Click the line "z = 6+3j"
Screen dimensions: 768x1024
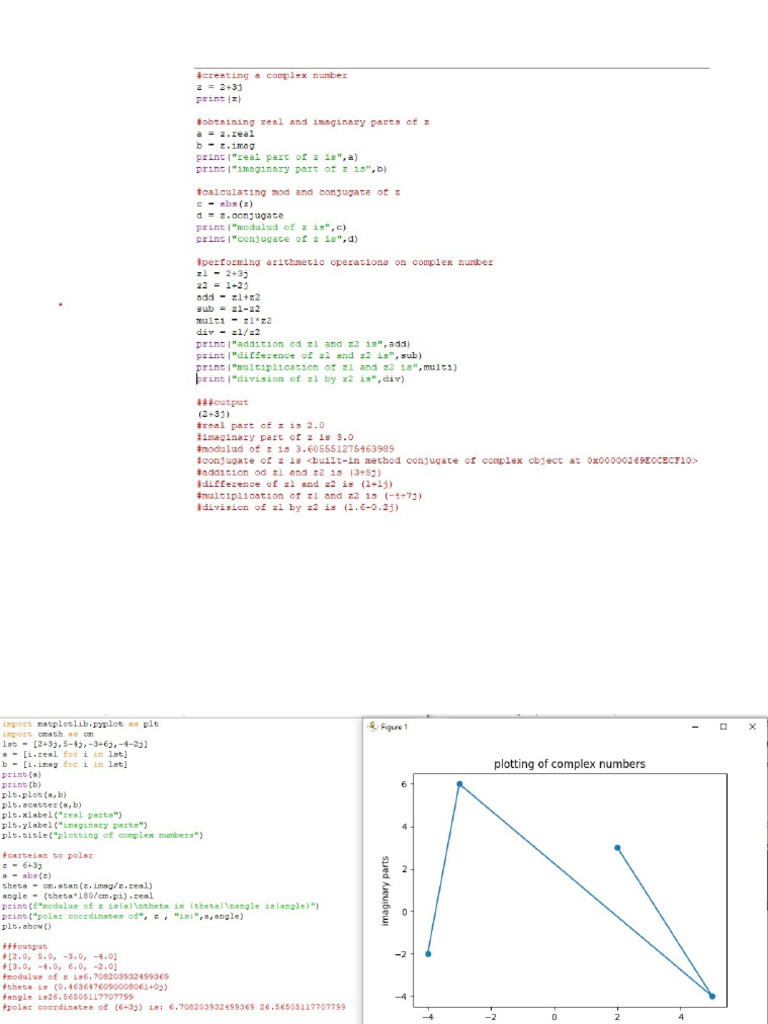(23, 866)
